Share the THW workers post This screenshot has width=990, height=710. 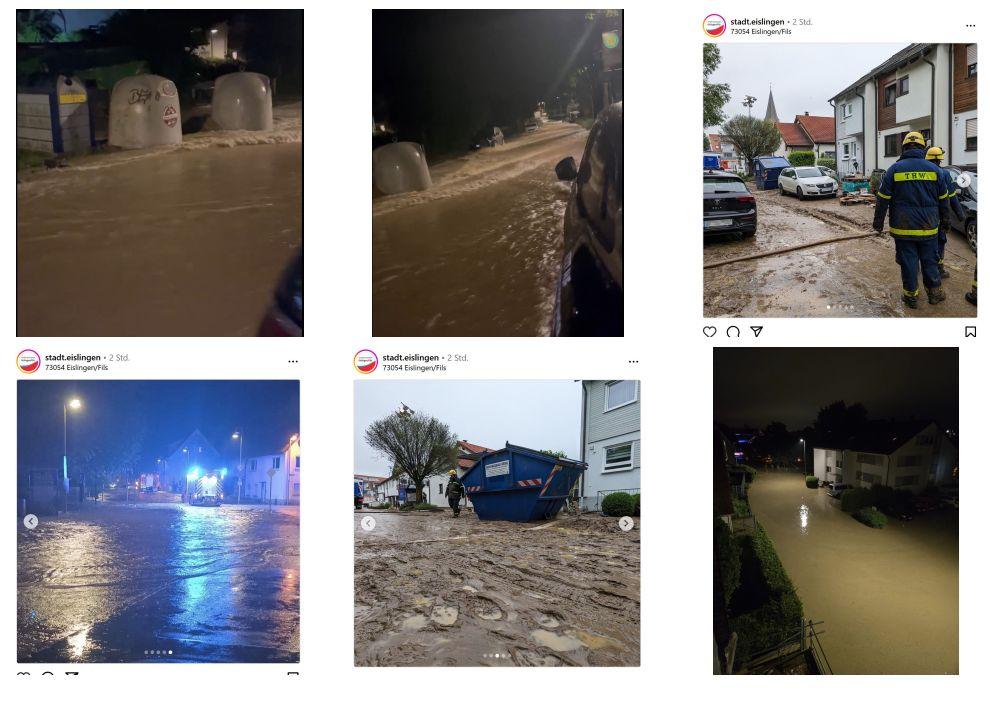pyautogui.click(x=756, y=332)
